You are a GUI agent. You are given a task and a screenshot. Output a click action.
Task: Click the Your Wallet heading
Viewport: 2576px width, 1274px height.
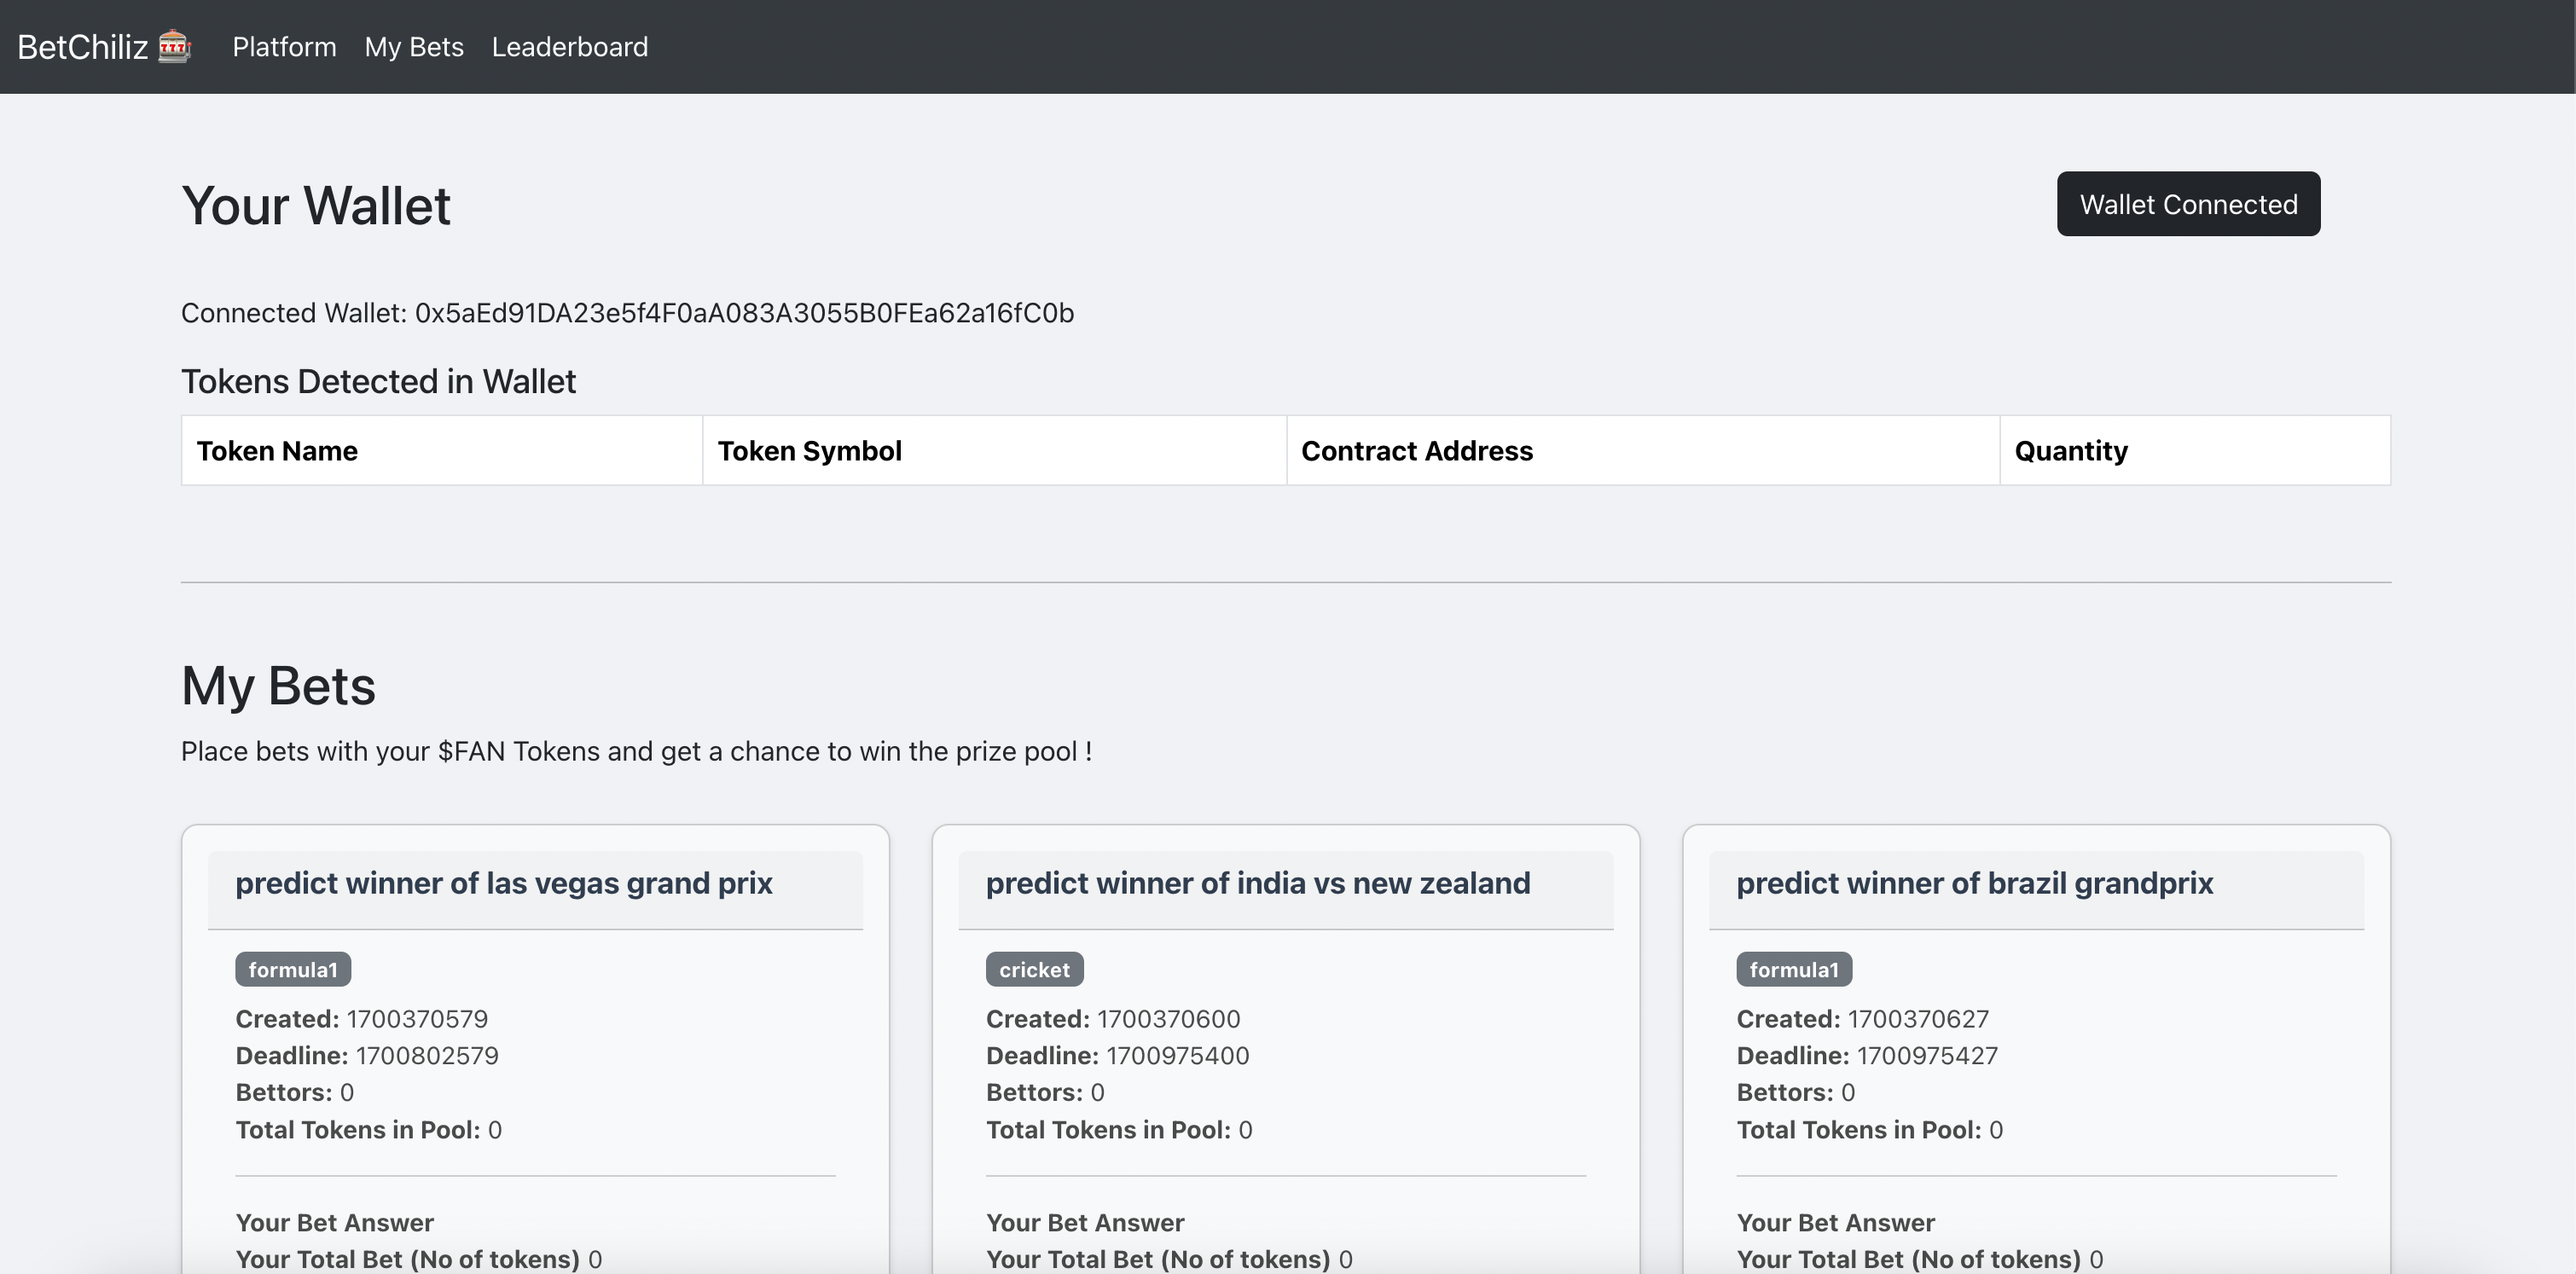[316, 206]
